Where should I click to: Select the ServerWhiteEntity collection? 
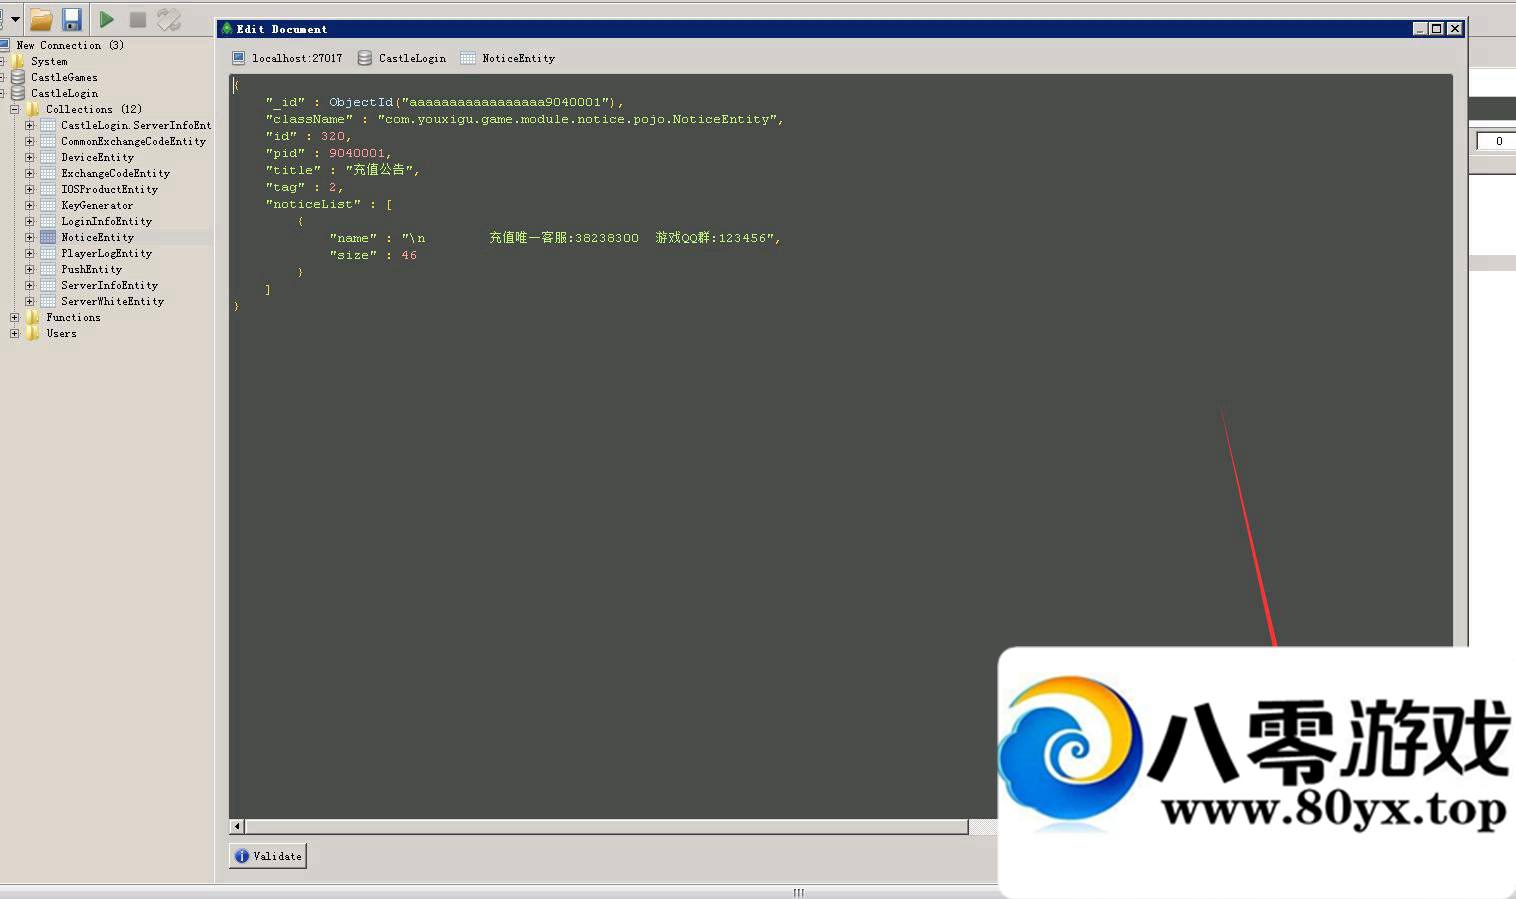pos(112,301)
